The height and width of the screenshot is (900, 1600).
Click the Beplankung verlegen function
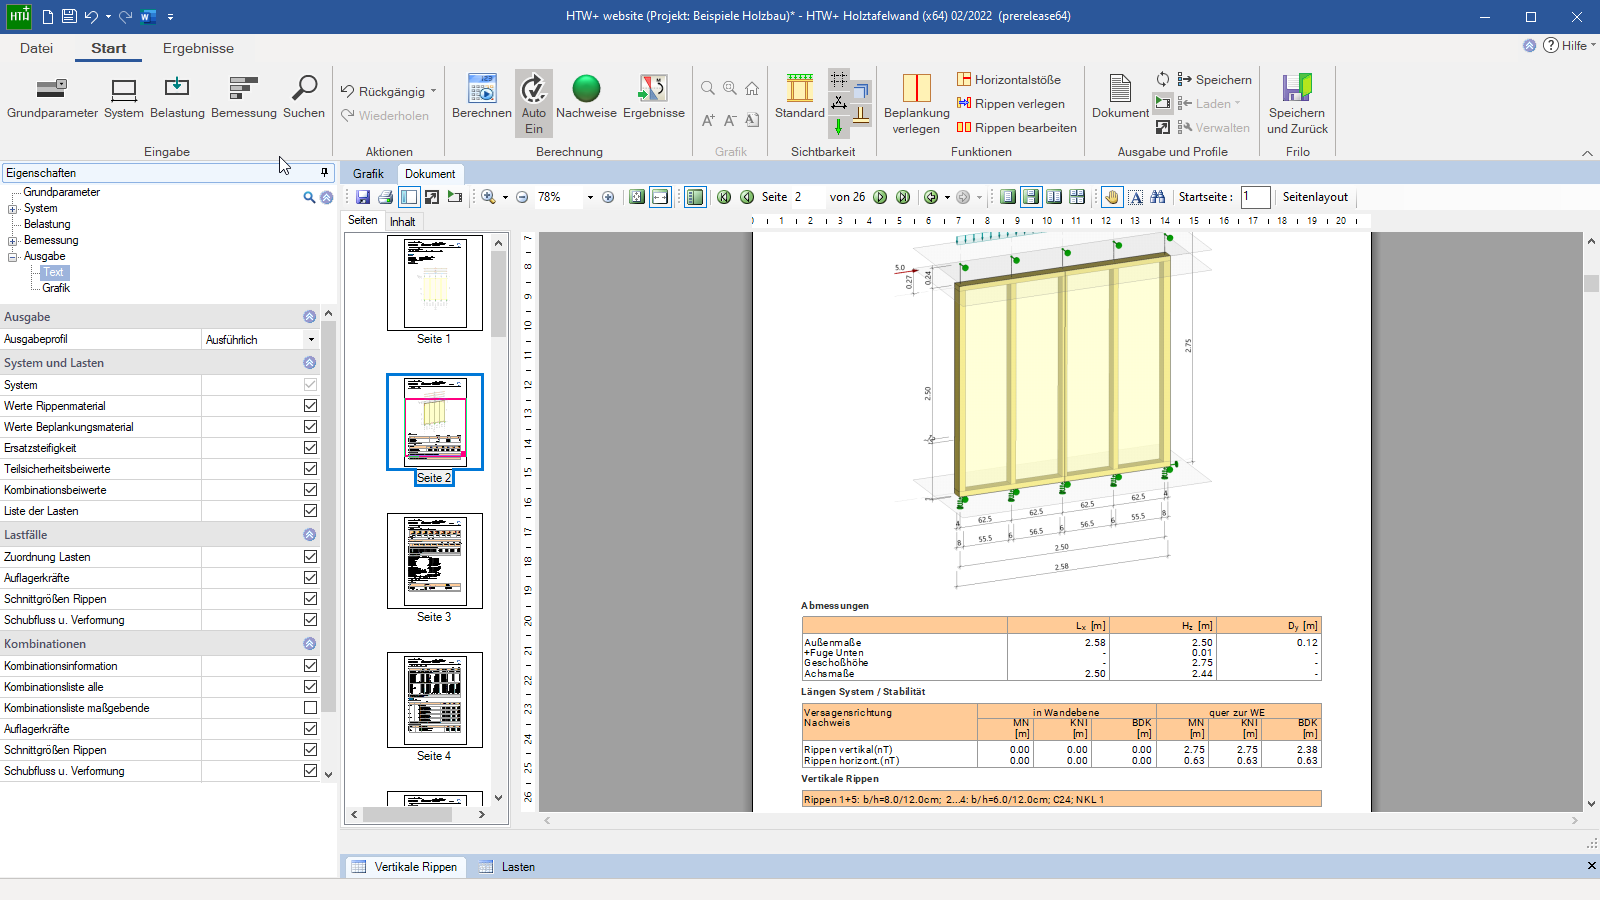[x=916, y=103]
